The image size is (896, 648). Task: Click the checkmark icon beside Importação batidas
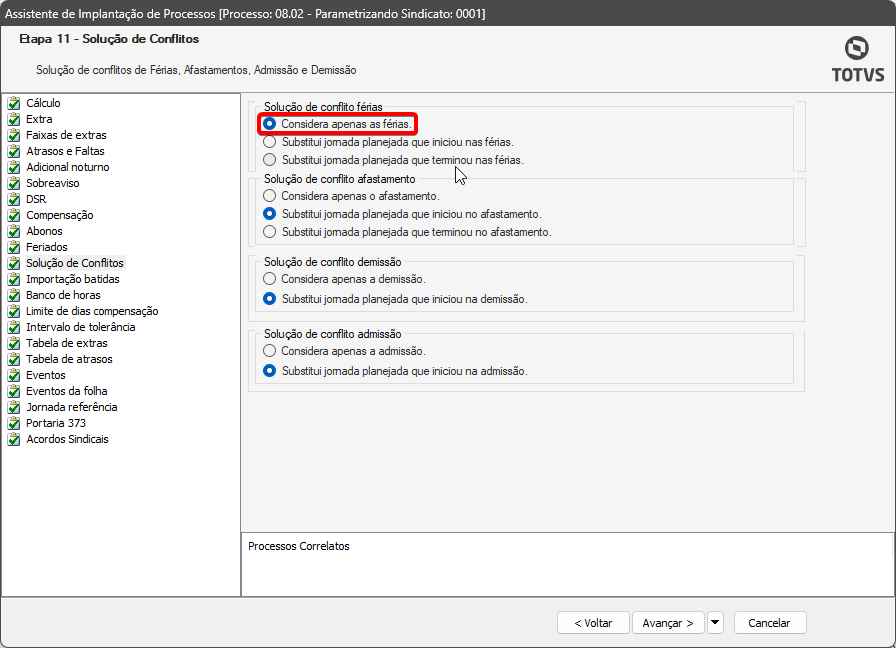click(14, 279)
